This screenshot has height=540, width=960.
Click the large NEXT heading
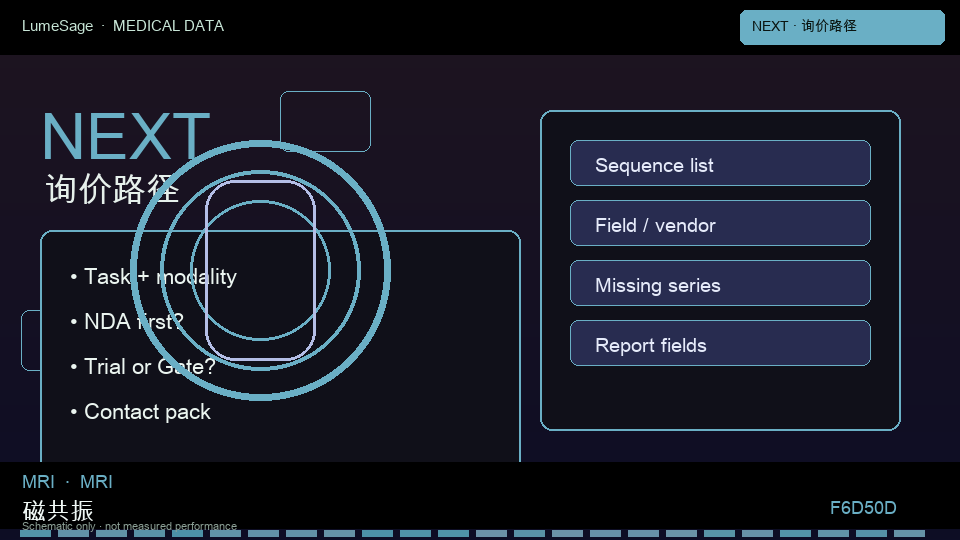click(126, 137)
